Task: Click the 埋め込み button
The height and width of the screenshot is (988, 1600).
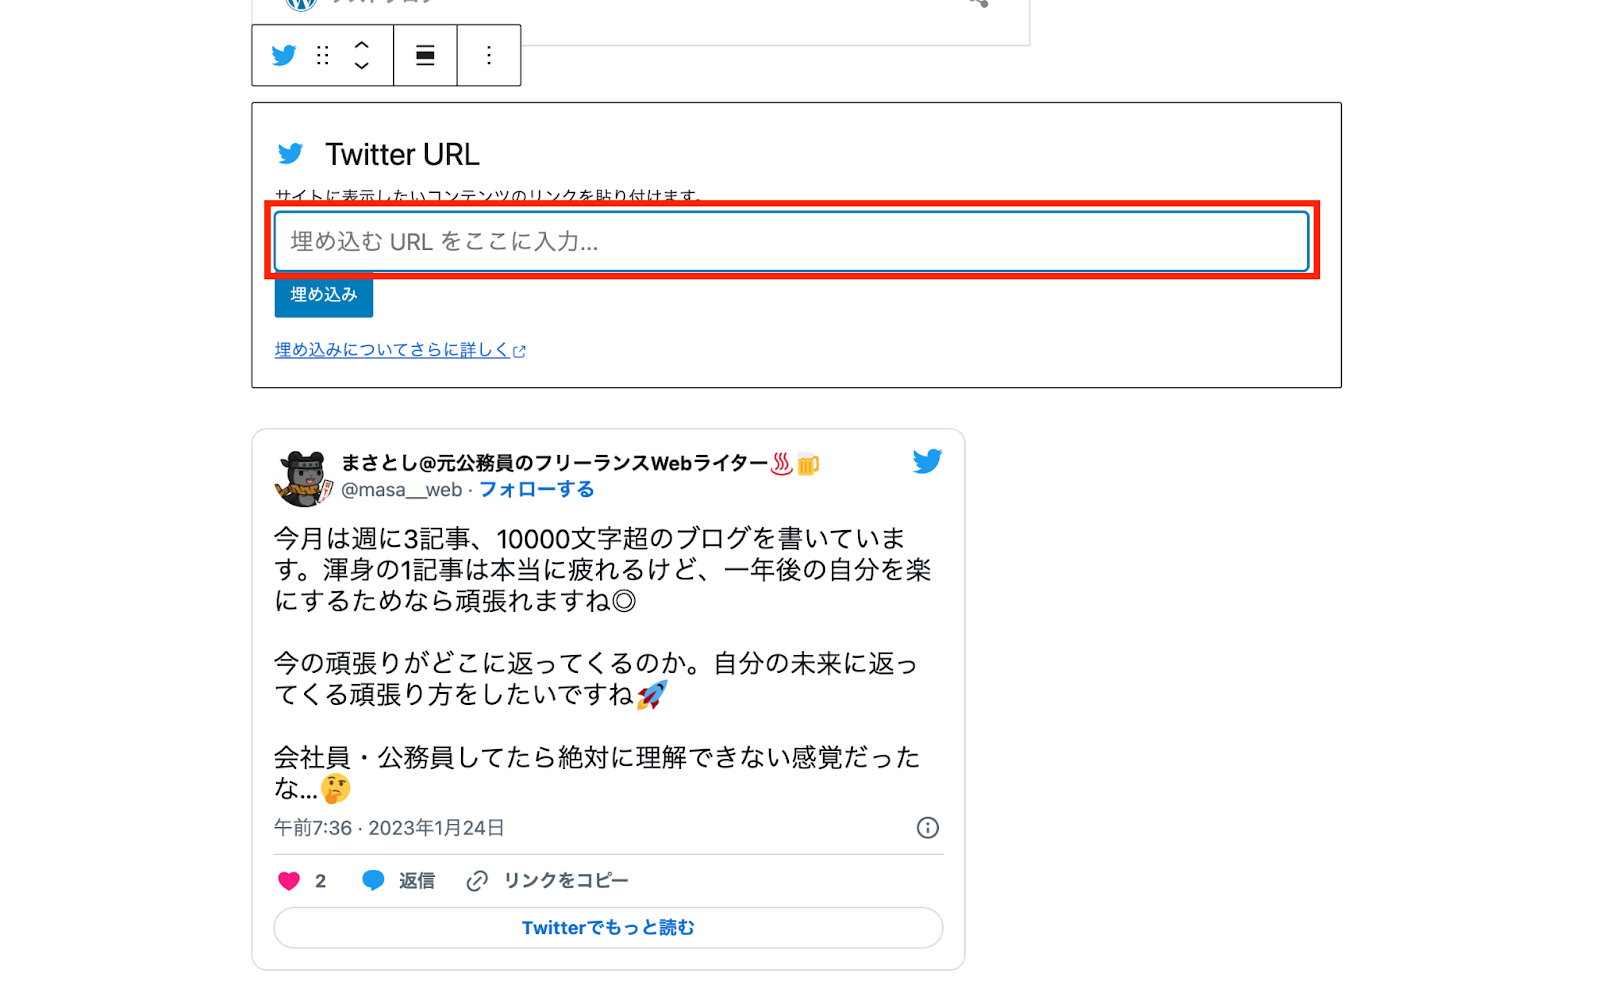Action: coord(324,295)
